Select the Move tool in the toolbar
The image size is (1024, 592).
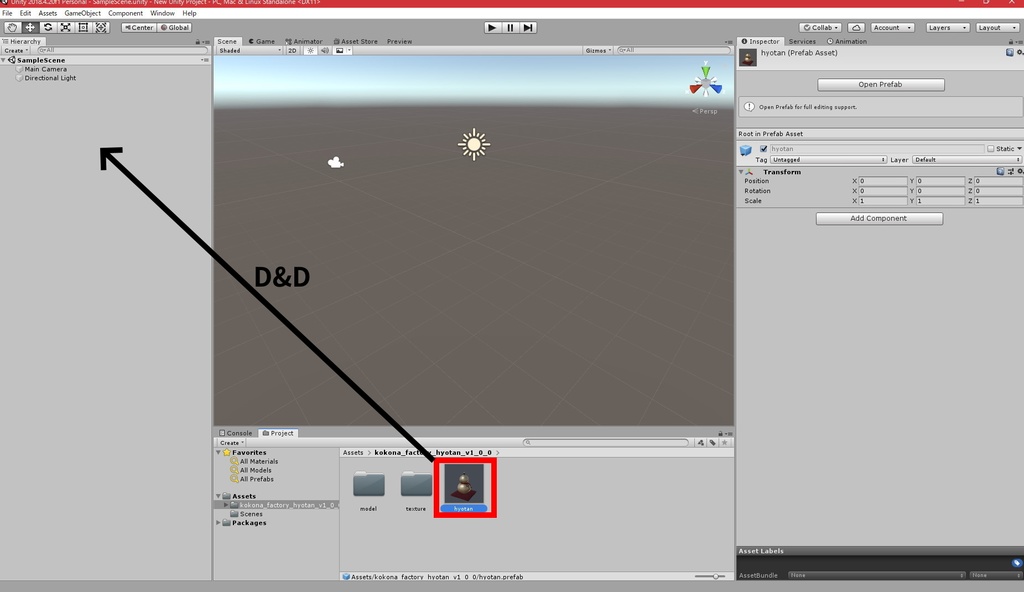pyautogui.click(x=29, y=27)
